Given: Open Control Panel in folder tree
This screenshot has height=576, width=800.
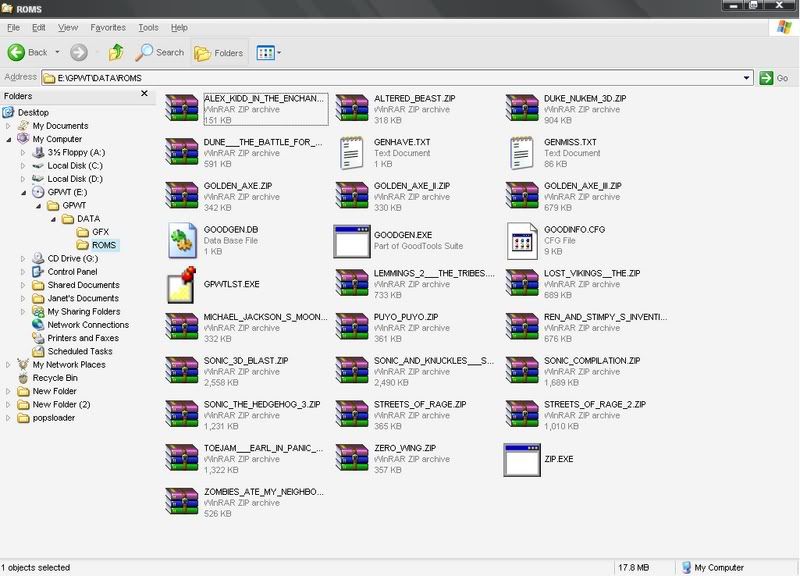Looking at the screenshot, I should (64, 271).
